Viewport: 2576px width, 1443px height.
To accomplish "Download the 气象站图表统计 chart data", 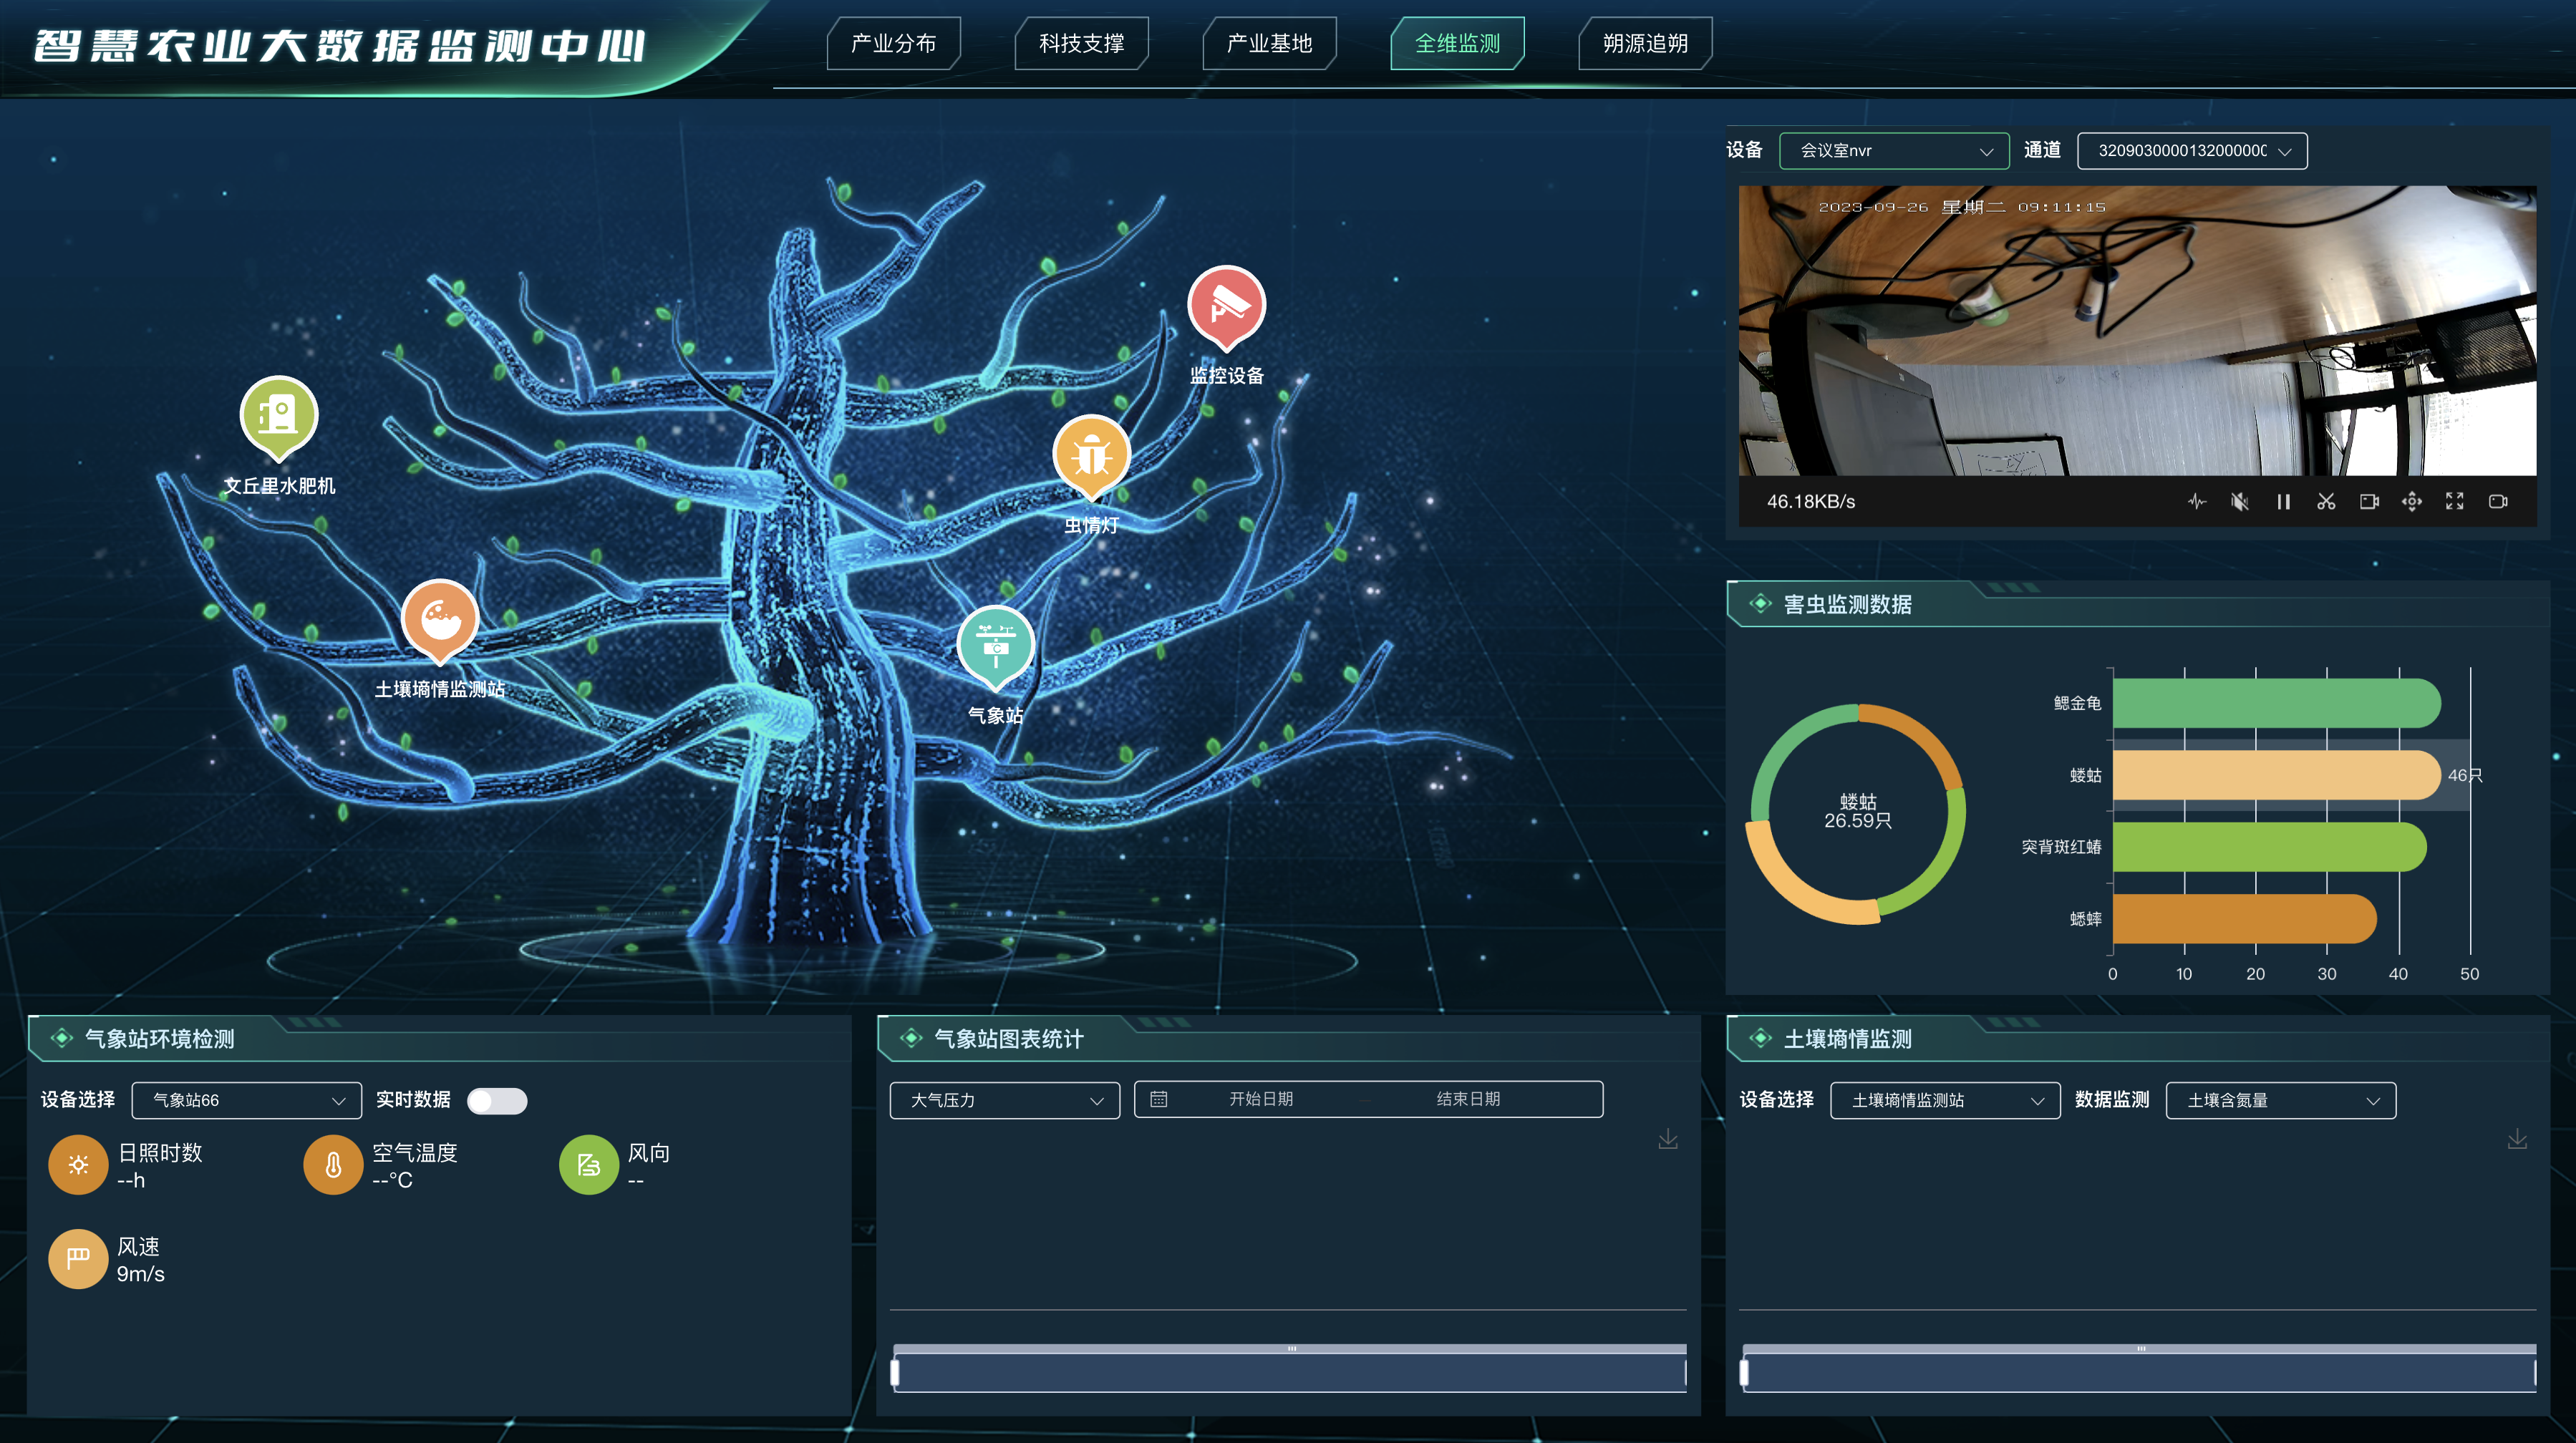I will coord(1668,1139).
